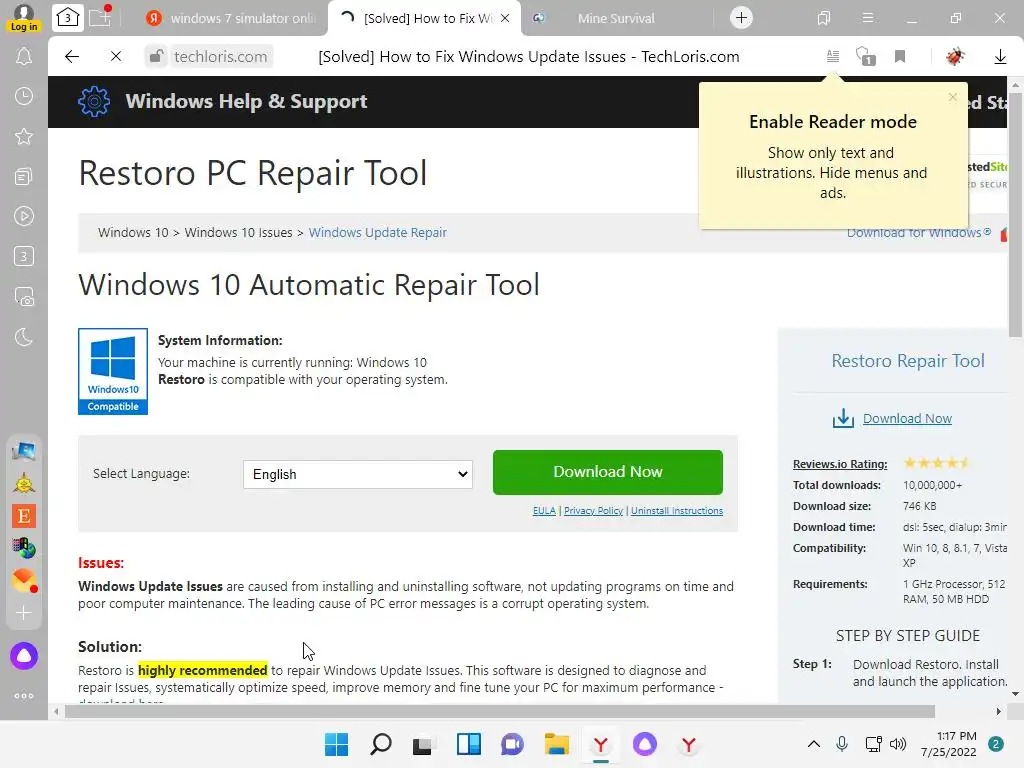Click the techloris.com address field
The image size is (1024, 768).
pos(221,57)
